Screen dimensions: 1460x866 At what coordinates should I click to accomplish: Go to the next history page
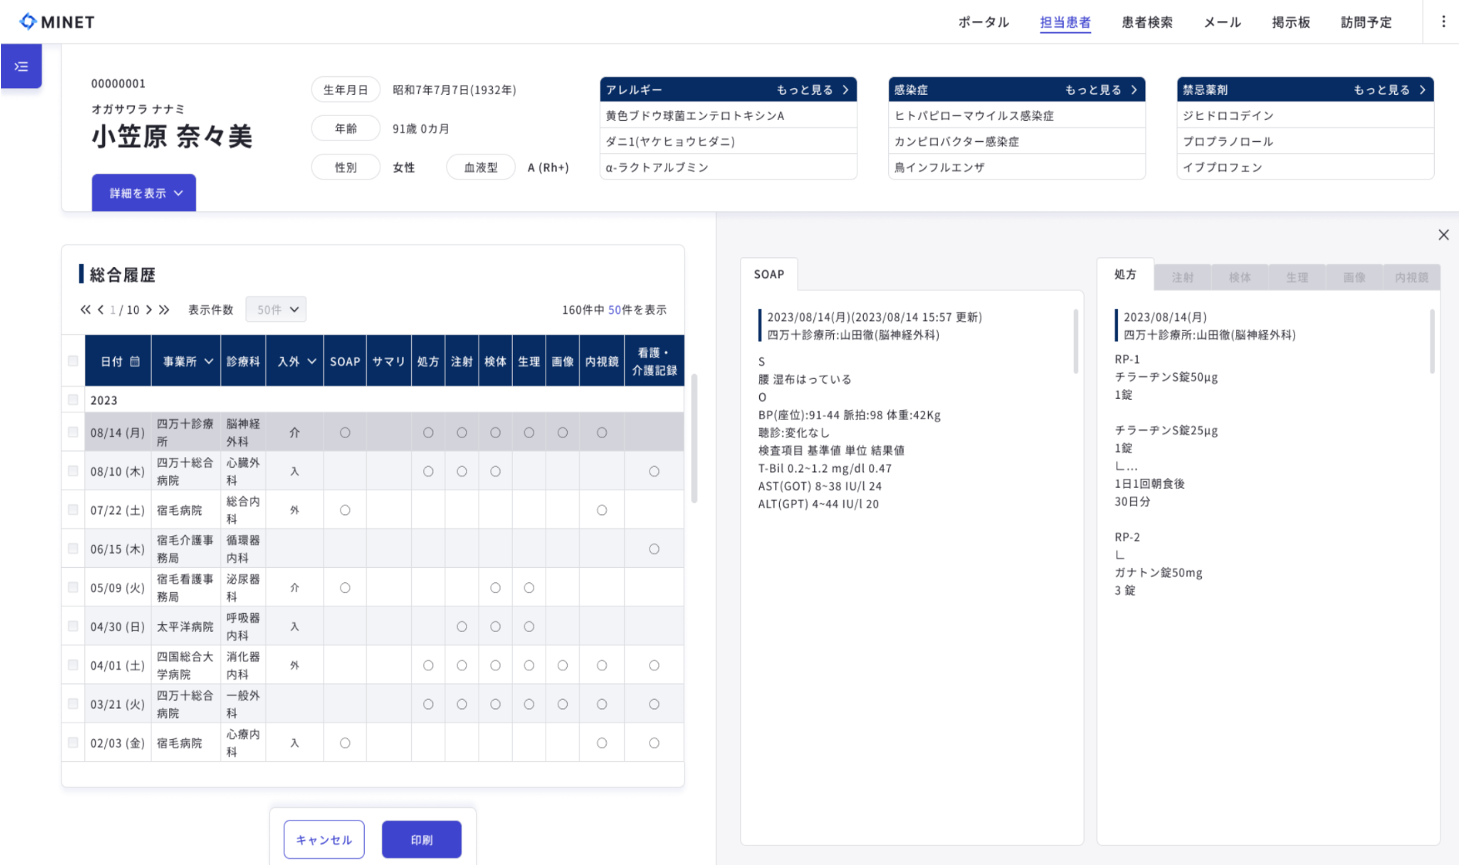pyautogui.click(x=149, y=310)
